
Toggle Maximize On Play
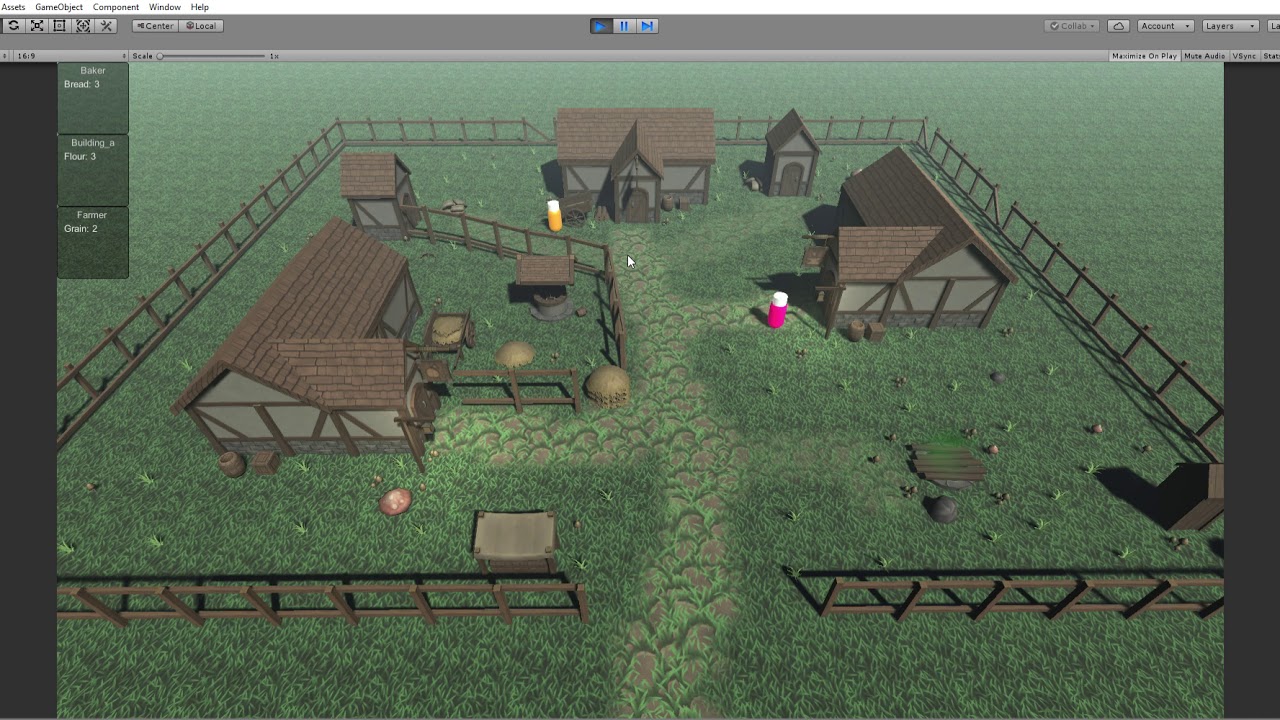[x=1144, y=56]
